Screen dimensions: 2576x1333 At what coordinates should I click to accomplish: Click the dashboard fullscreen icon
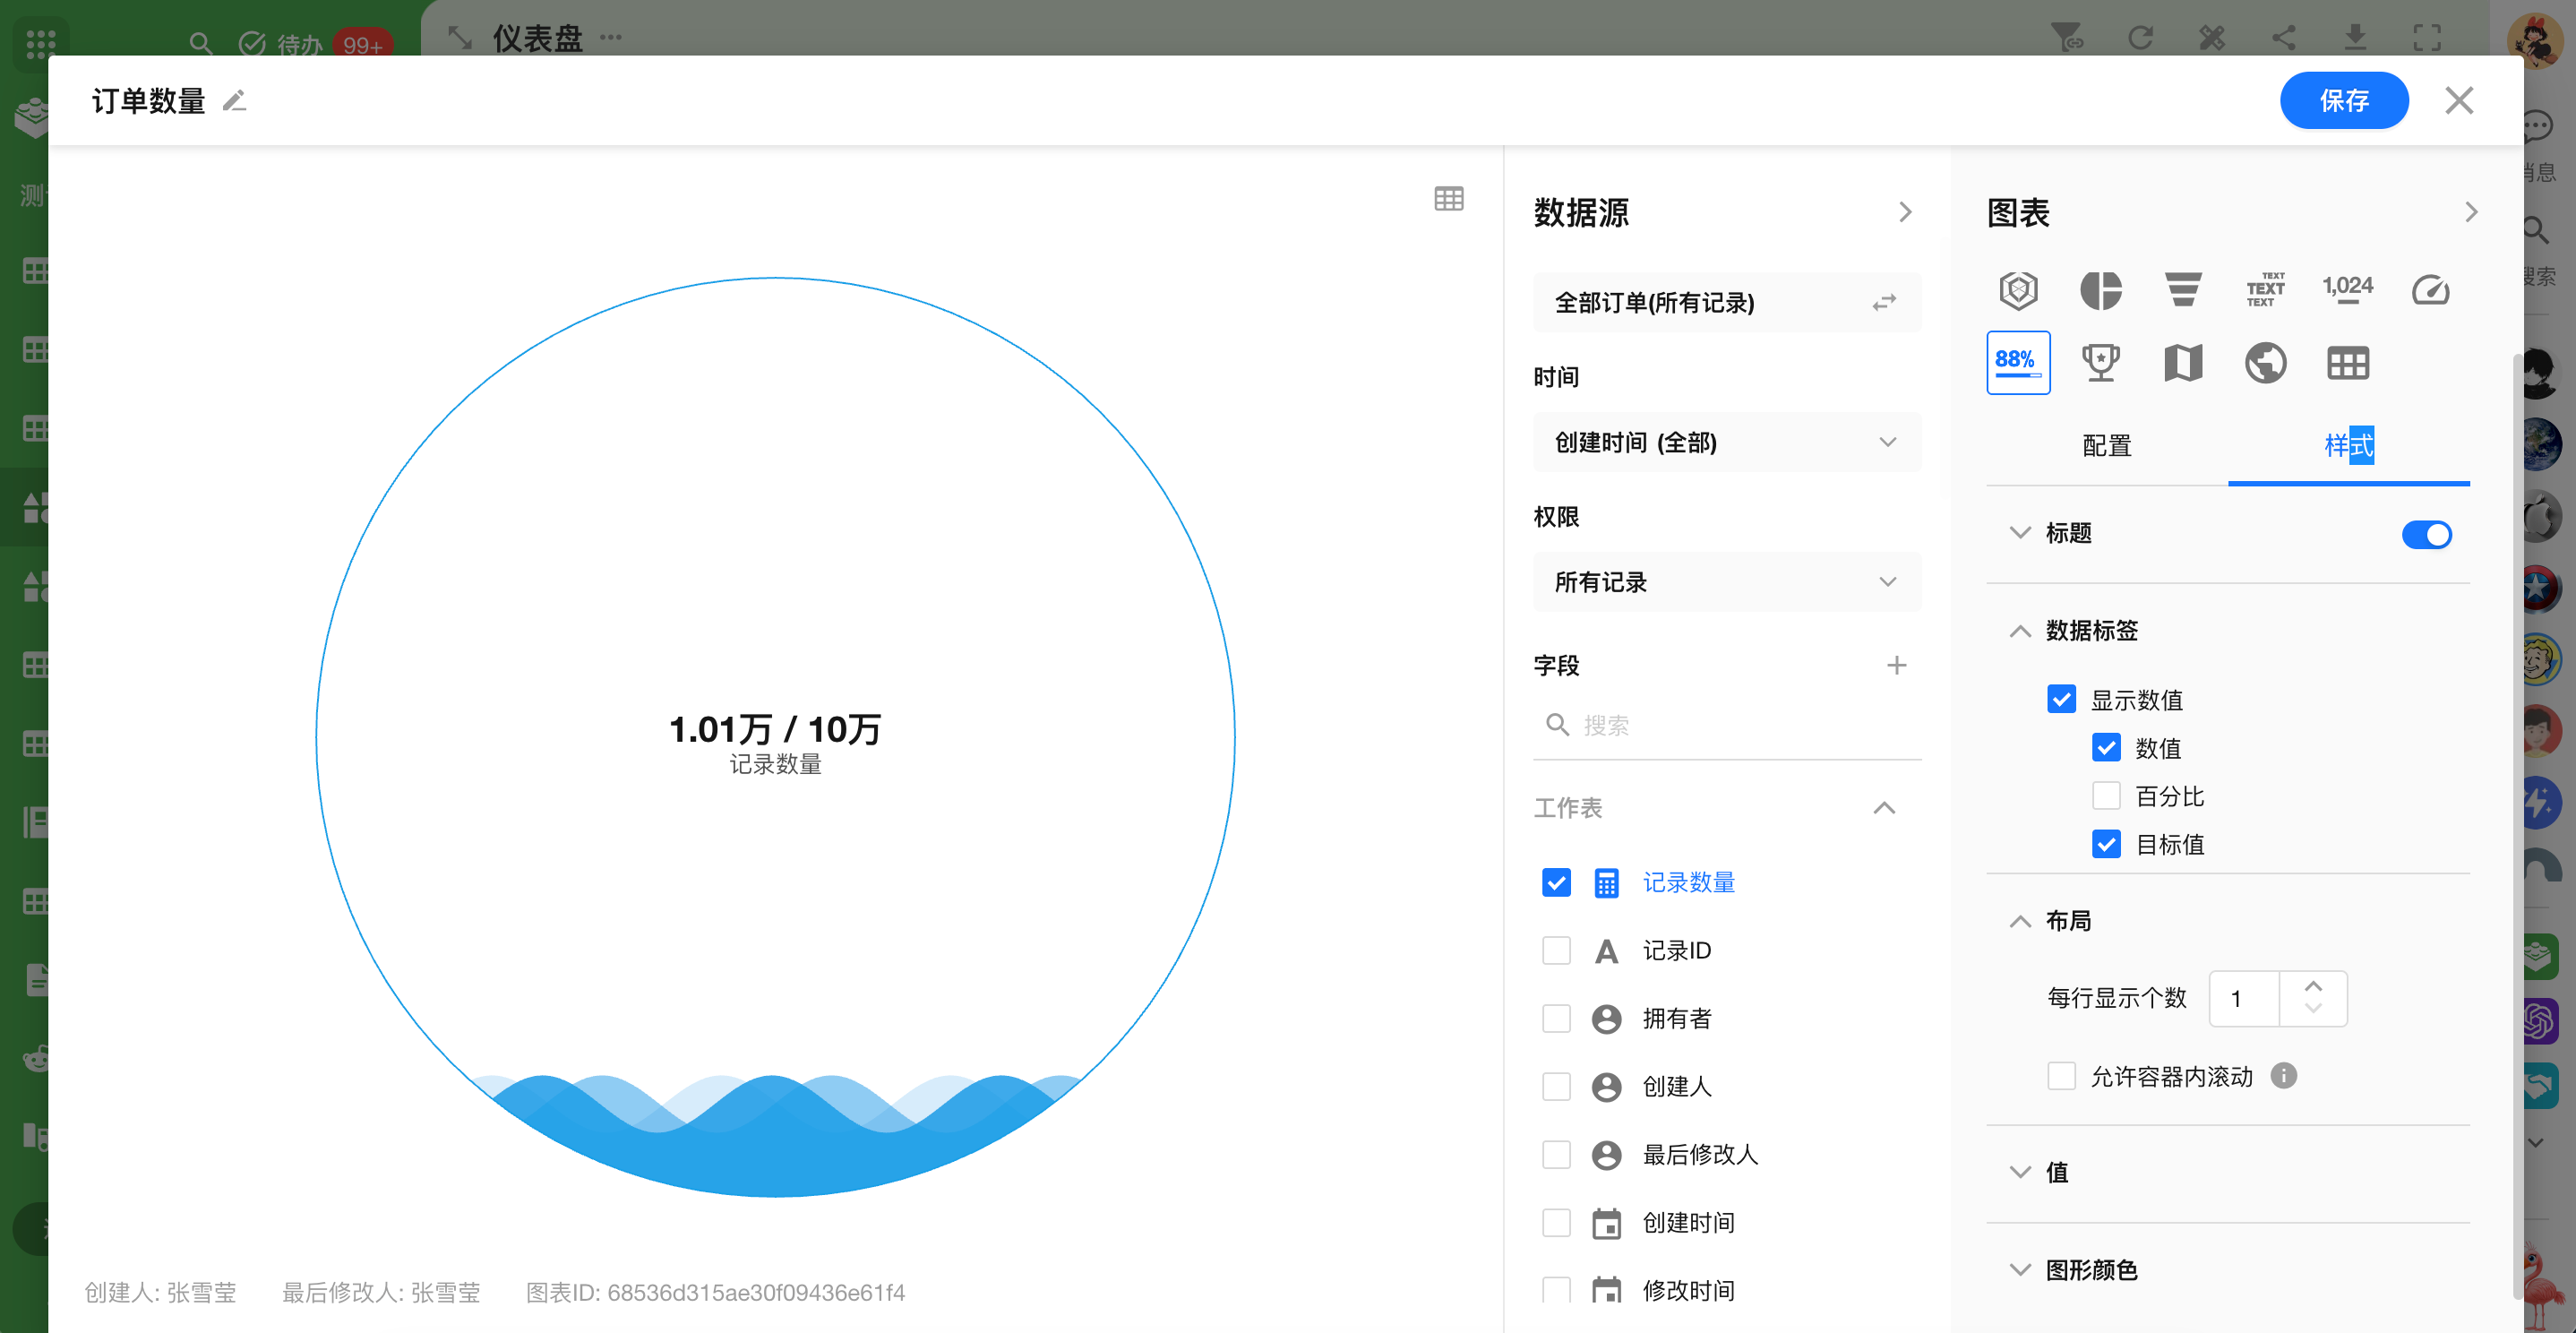coord(2427,38)
